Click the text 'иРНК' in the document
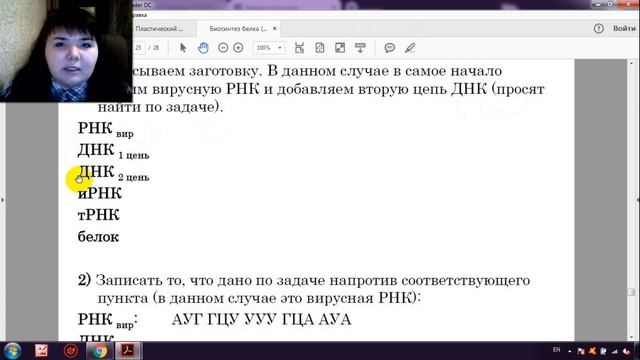Viewport: 640px width, 360px height. [100, 193]
